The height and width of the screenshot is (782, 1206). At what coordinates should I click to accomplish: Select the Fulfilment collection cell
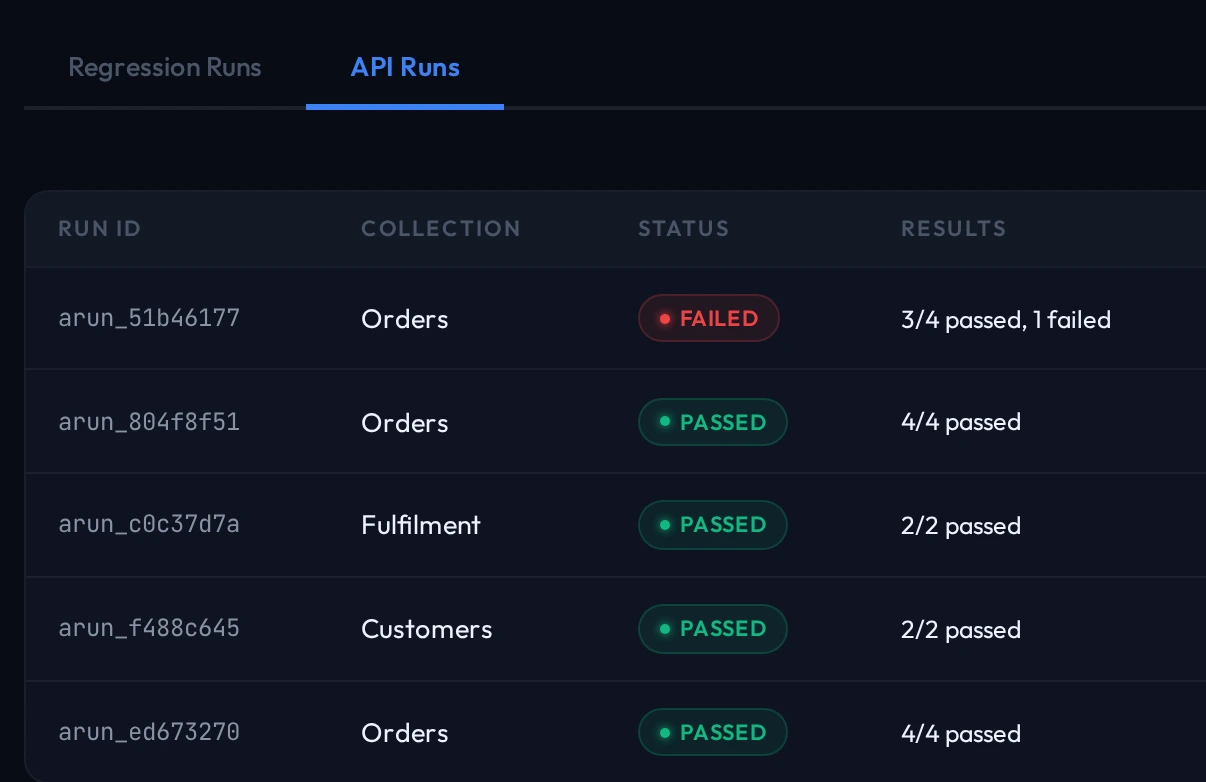point(421,525)
